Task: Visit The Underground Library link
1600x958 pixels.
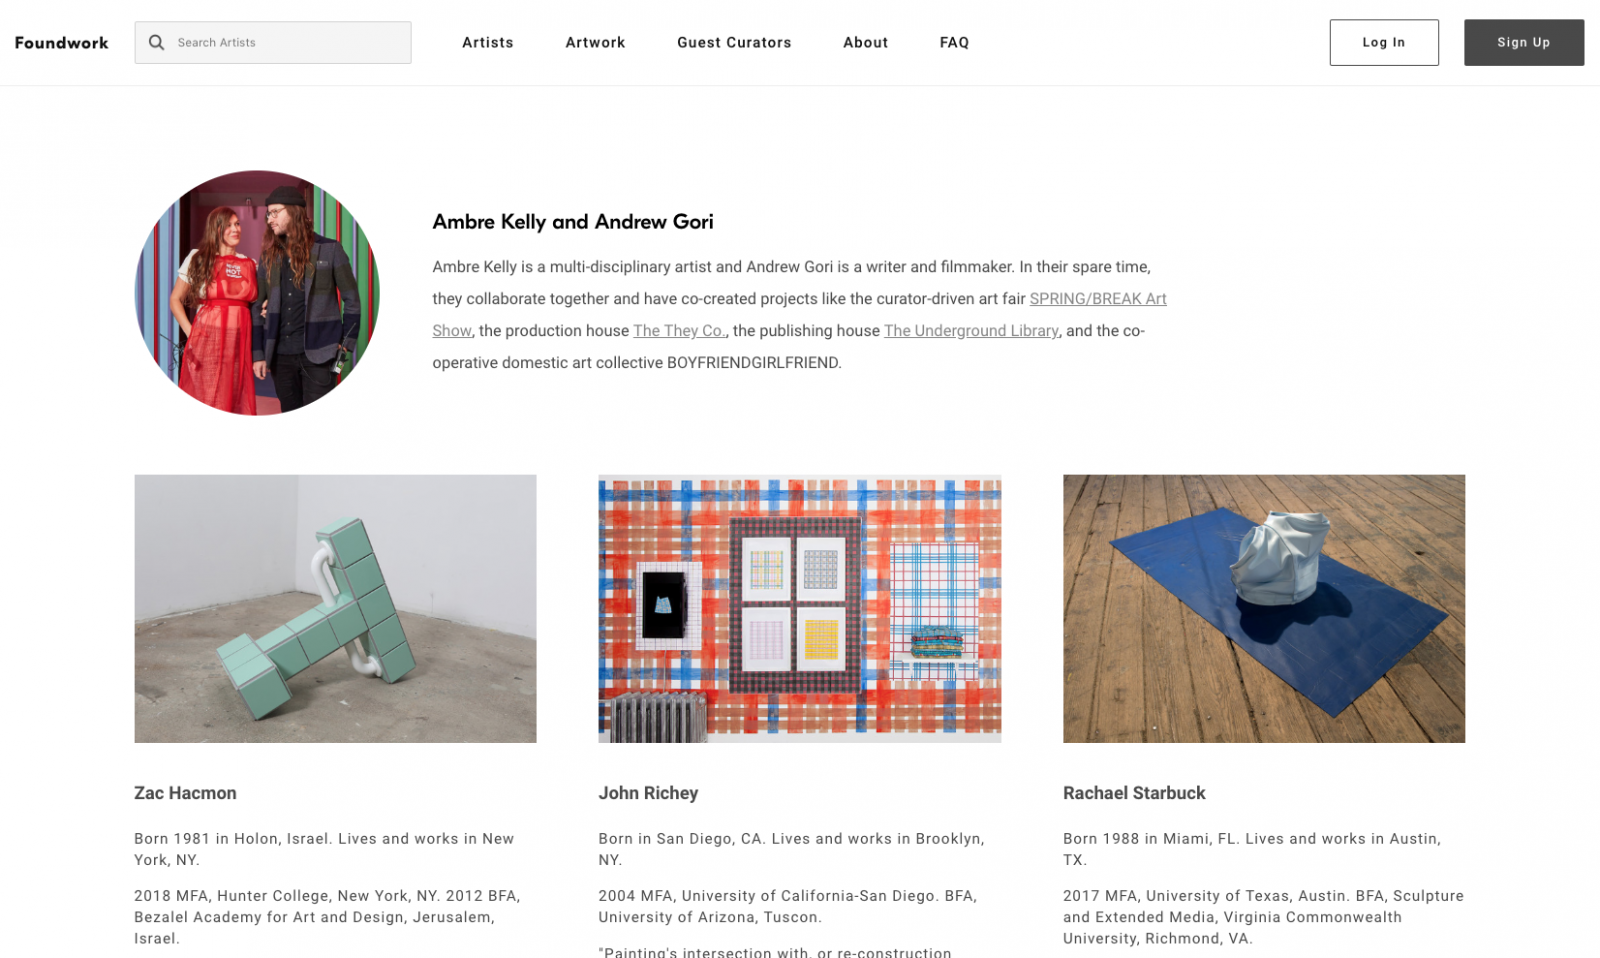Action: 971,330
